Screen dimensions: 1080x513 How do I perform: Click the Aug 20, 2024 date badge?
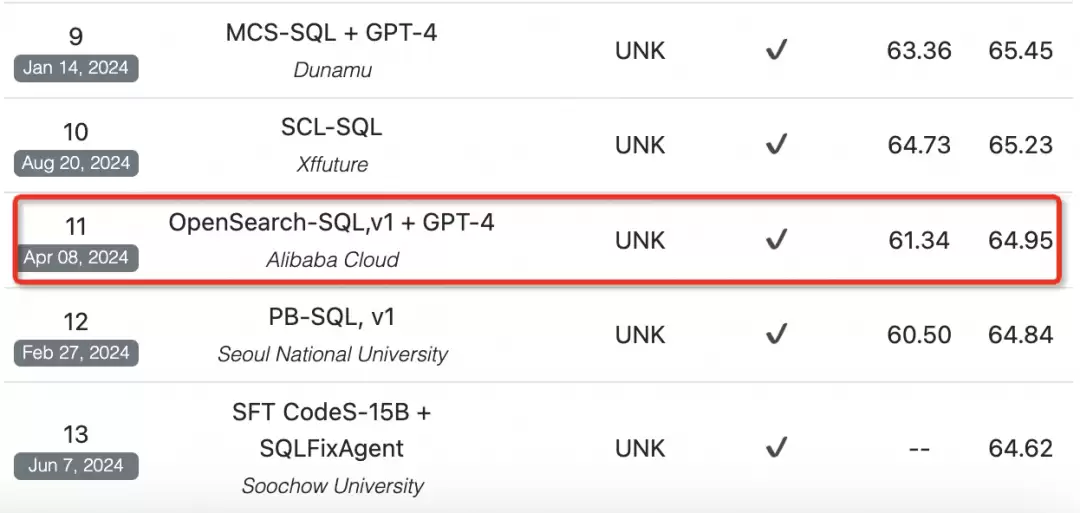pos(76,163)
